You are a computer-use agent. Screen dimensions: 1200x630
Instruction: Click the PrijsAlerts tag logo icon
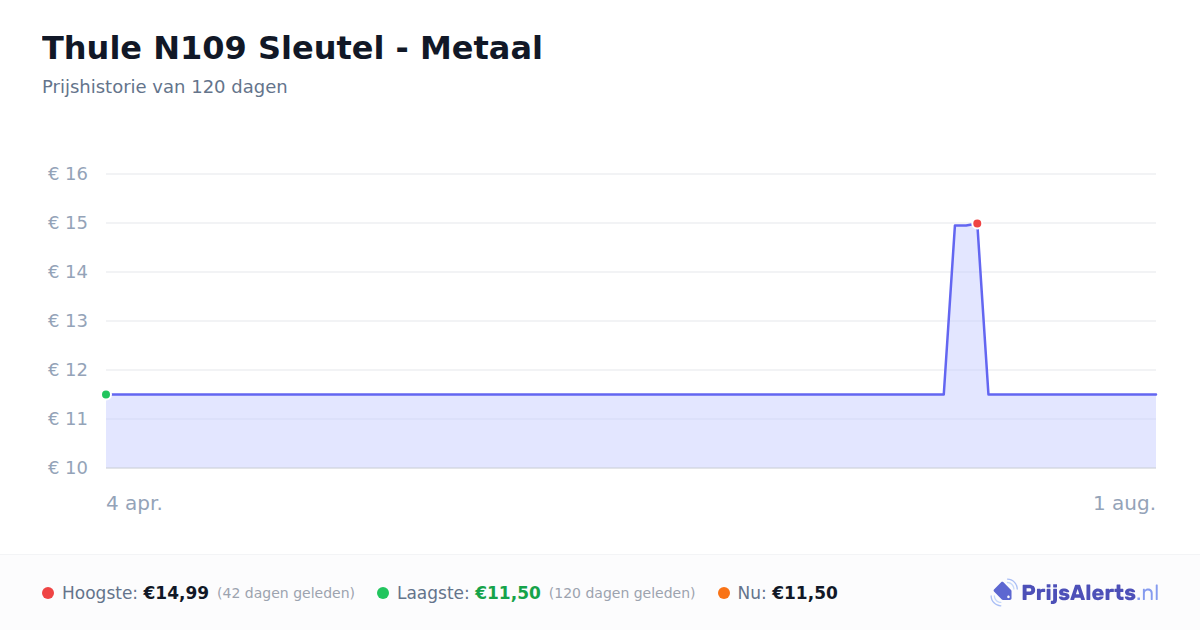[x=1004, y=593]
